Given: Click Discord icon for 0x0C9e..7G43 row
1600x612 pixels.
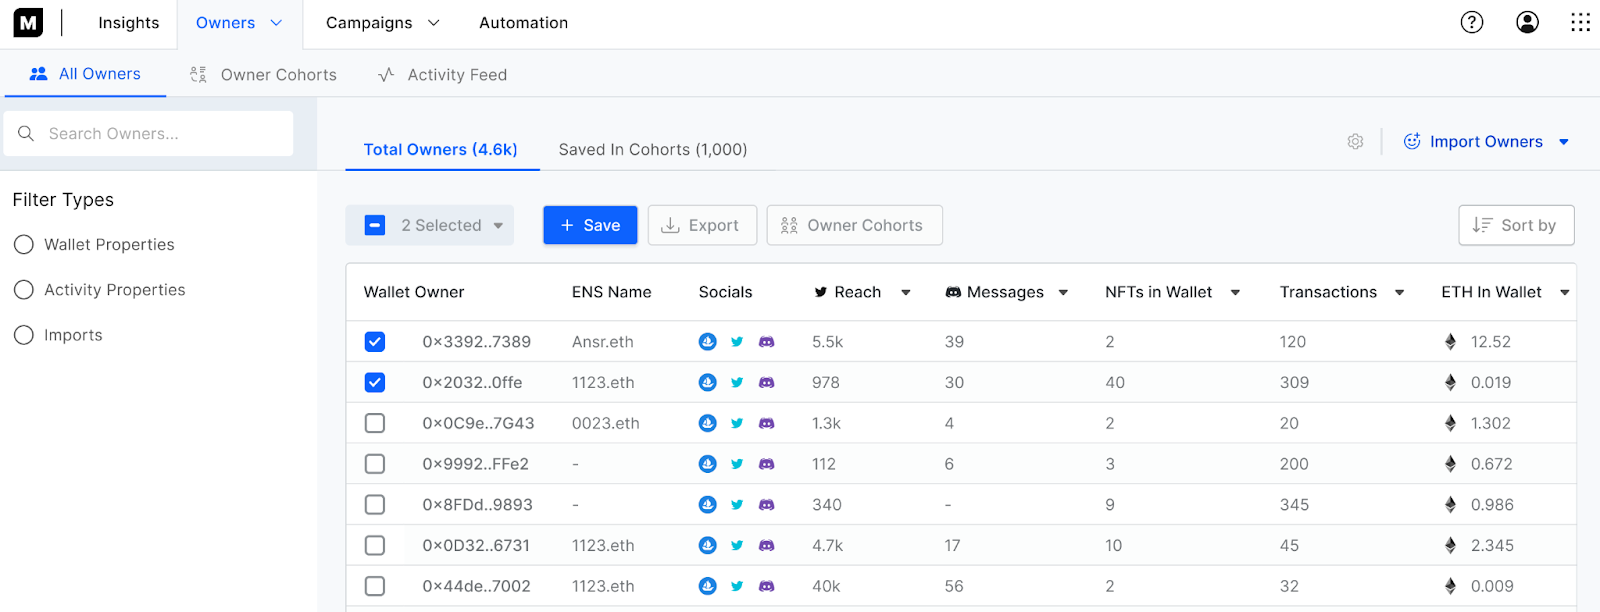Looking at the screenshot, I should pos(766,424).
